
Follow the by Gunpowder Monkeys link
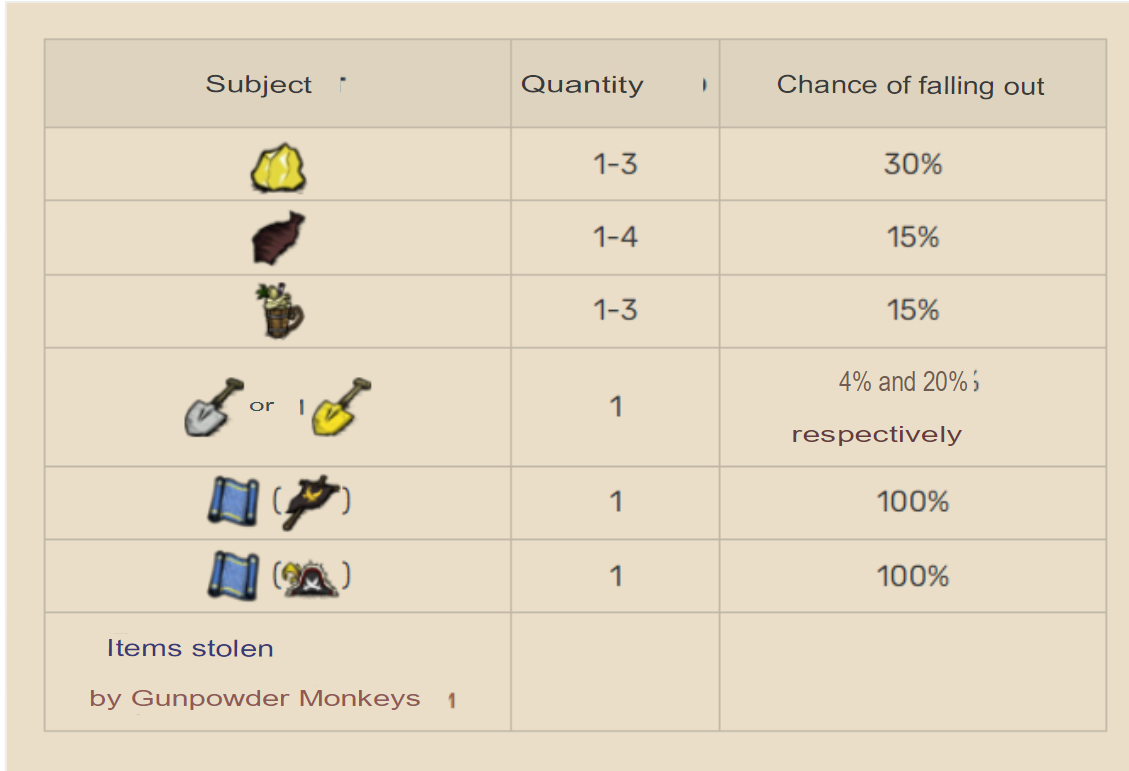255,698
